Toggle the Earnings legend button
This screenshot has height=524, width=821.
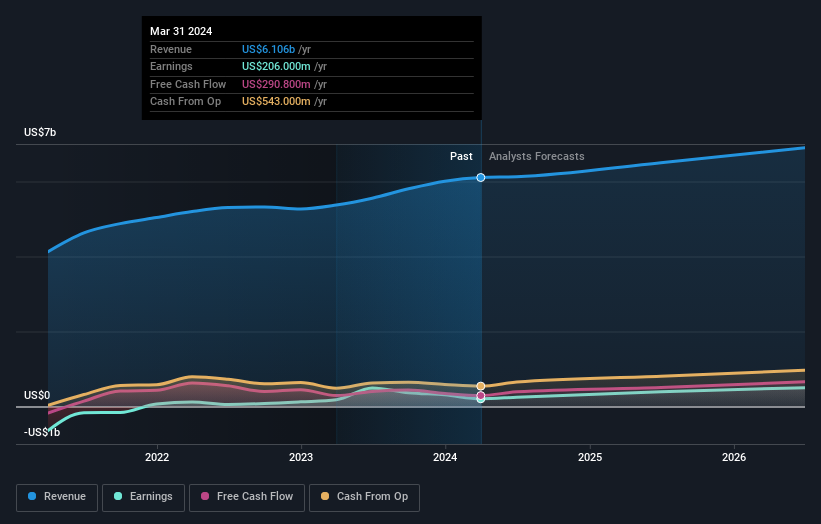click(x=143, y=497)
